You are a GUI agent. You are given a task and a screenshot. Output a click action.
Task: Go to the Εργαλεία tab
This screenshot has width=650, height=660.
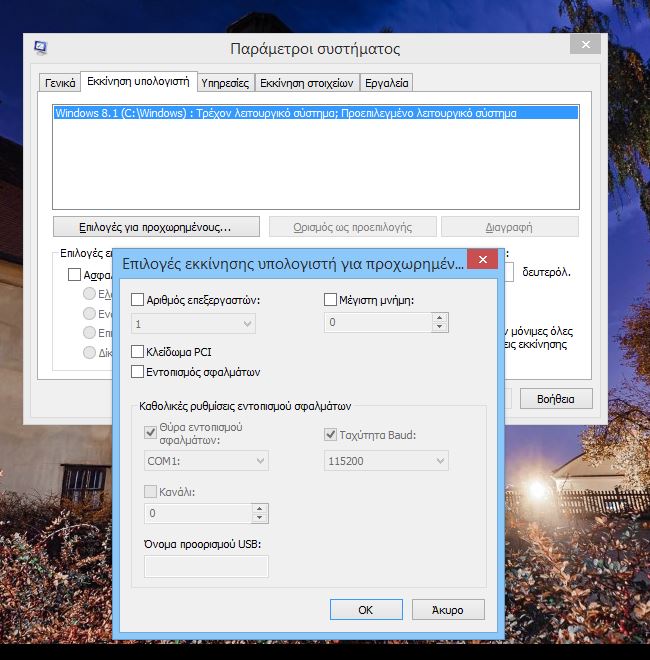pos(386,83)
